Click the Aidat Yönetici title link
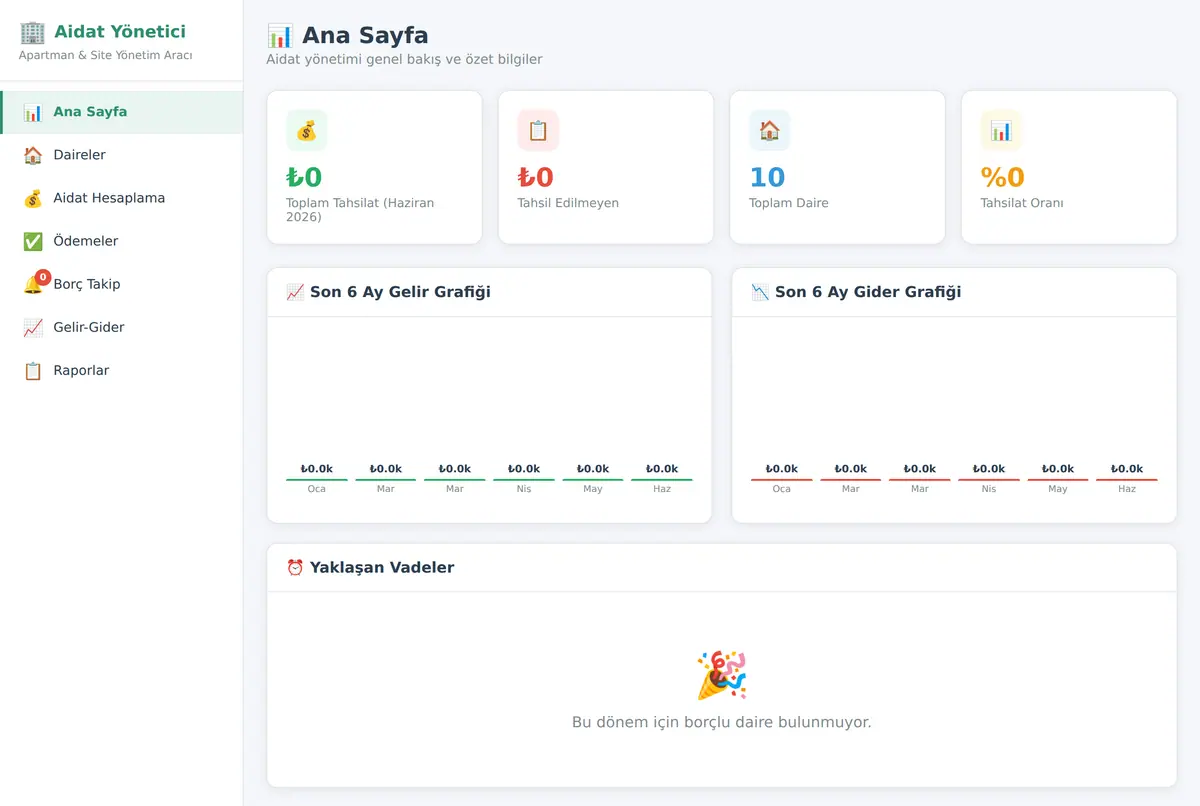 (x=120, y=32)
